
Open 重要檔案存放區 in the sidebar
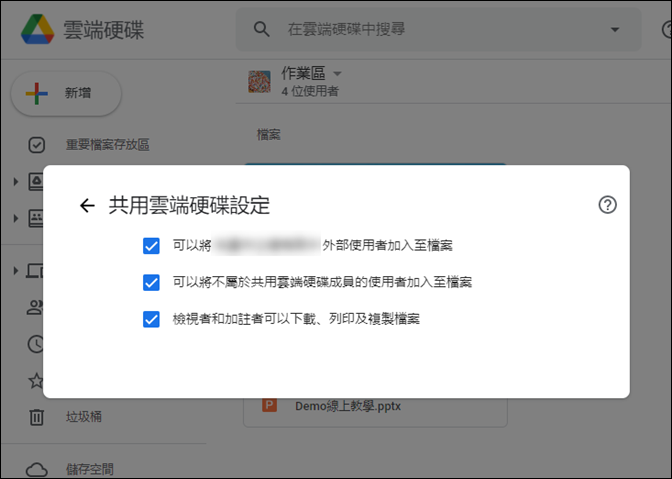click(107, 145)
